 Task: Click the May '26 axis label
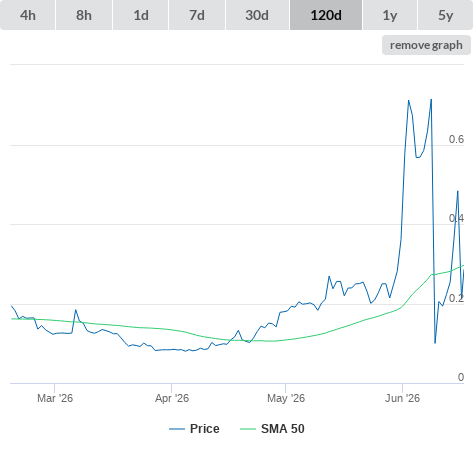tap(286, 398)
